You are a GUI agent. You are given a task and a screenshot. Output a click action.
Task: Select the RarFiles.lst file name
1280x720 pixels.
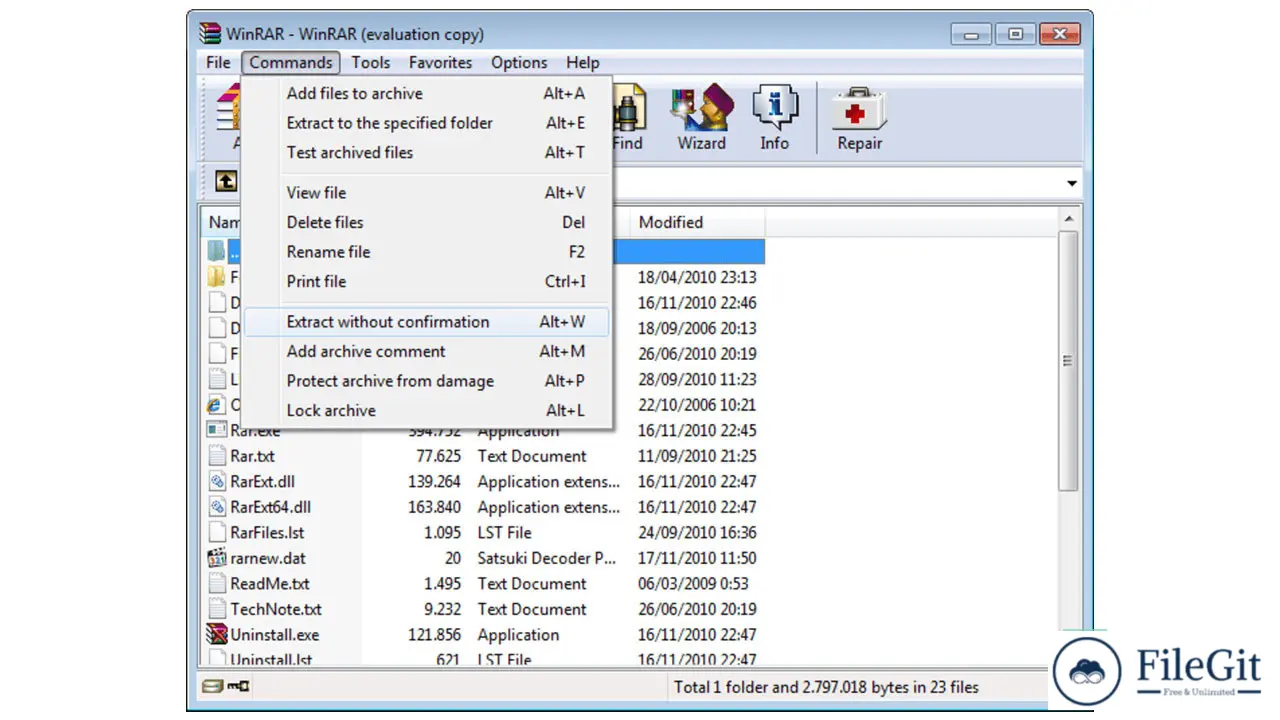coord(267,532)
